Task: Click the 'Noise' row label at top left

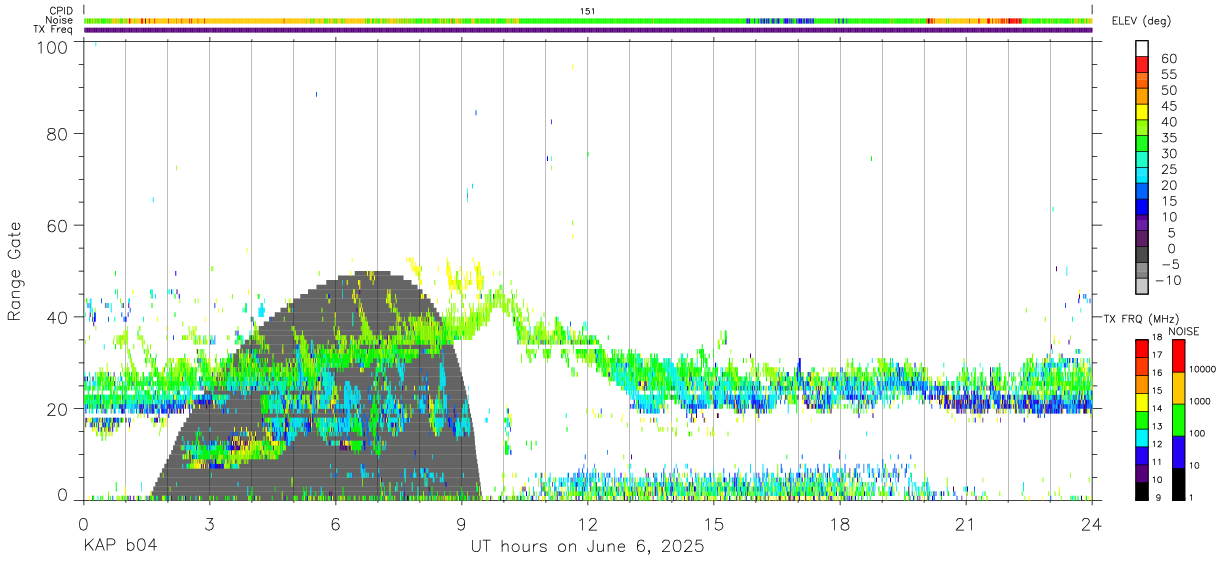Action: (59, 20)
